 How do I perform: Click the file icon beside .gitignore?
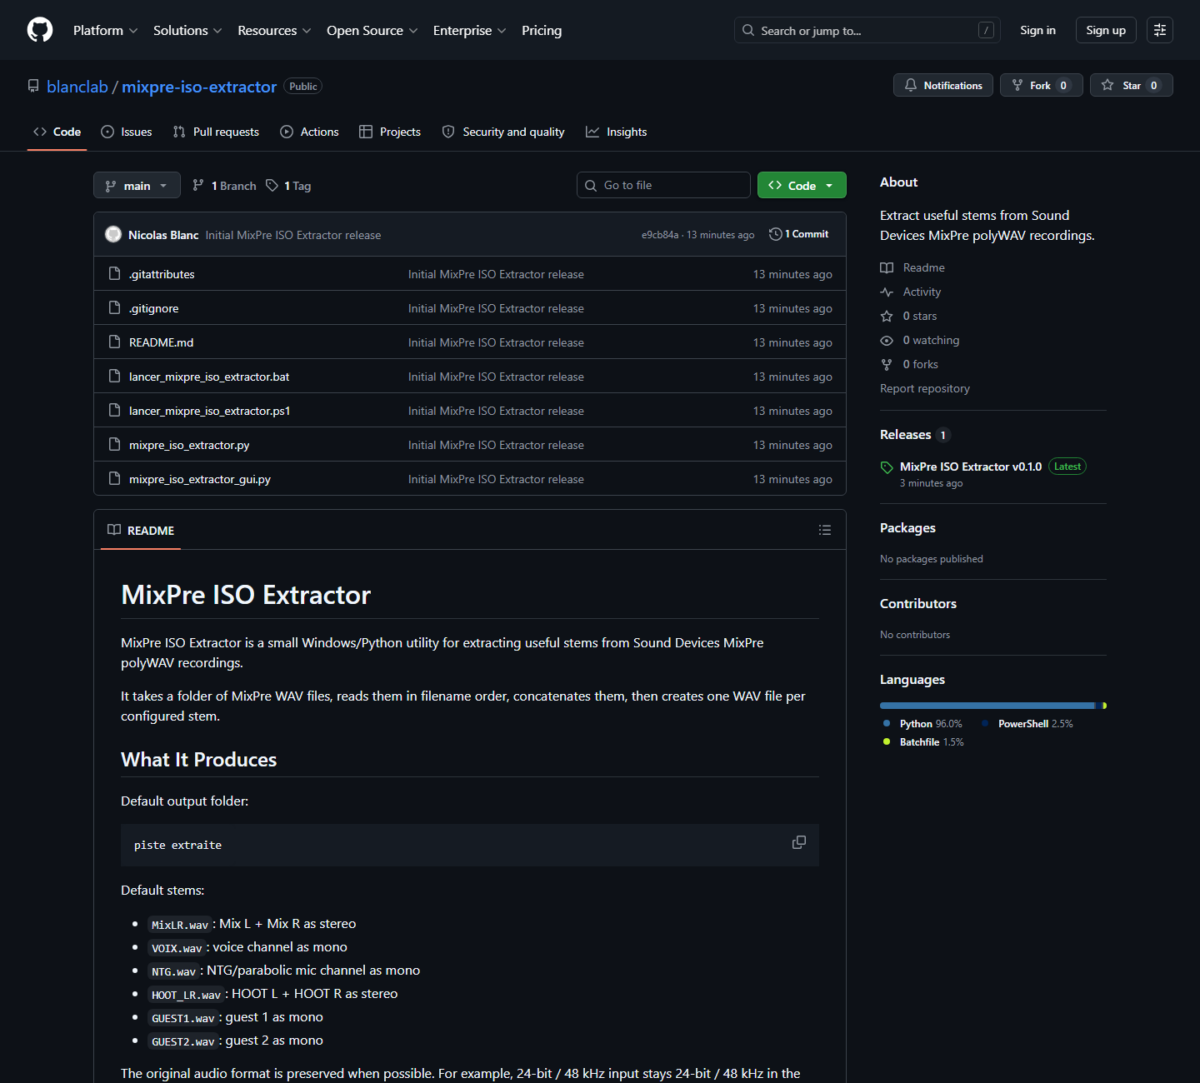pos(114,308)
